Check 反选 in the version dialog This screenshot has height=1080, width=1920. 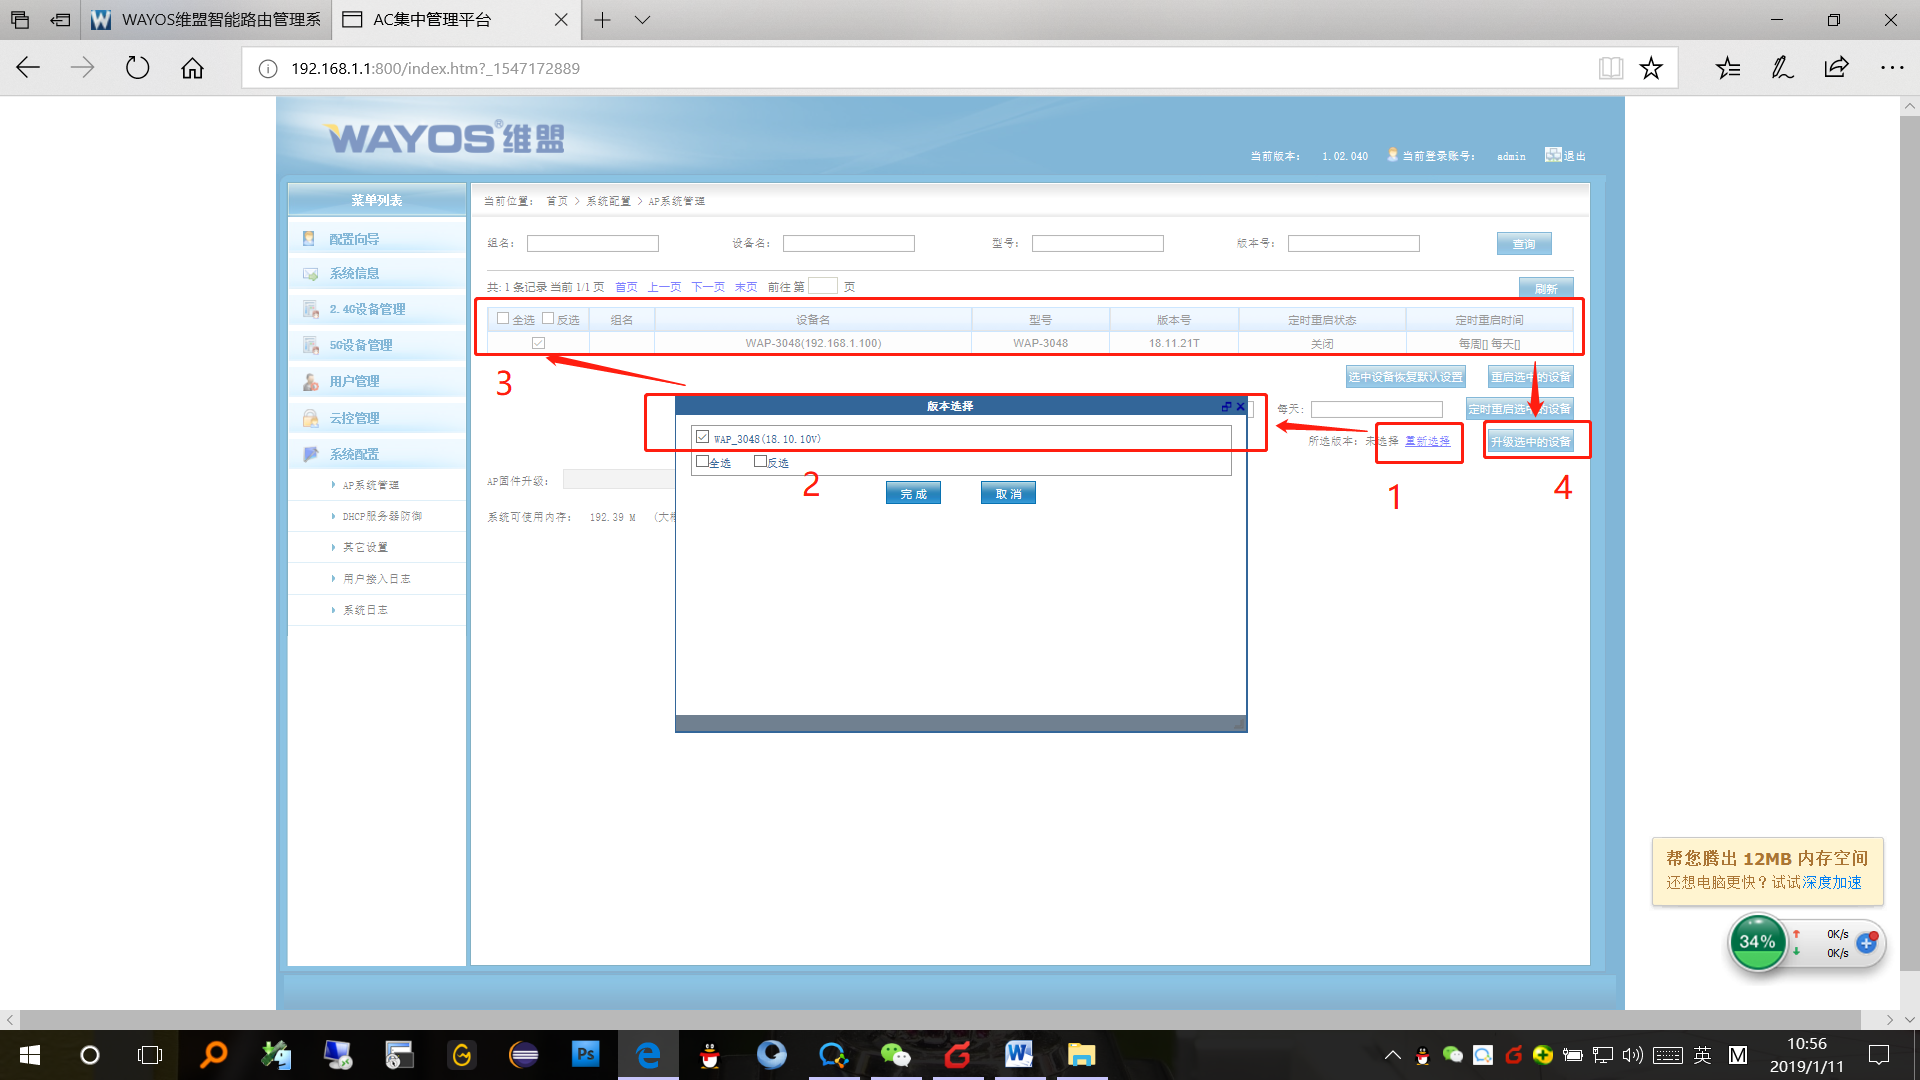(x=760, y=461)
